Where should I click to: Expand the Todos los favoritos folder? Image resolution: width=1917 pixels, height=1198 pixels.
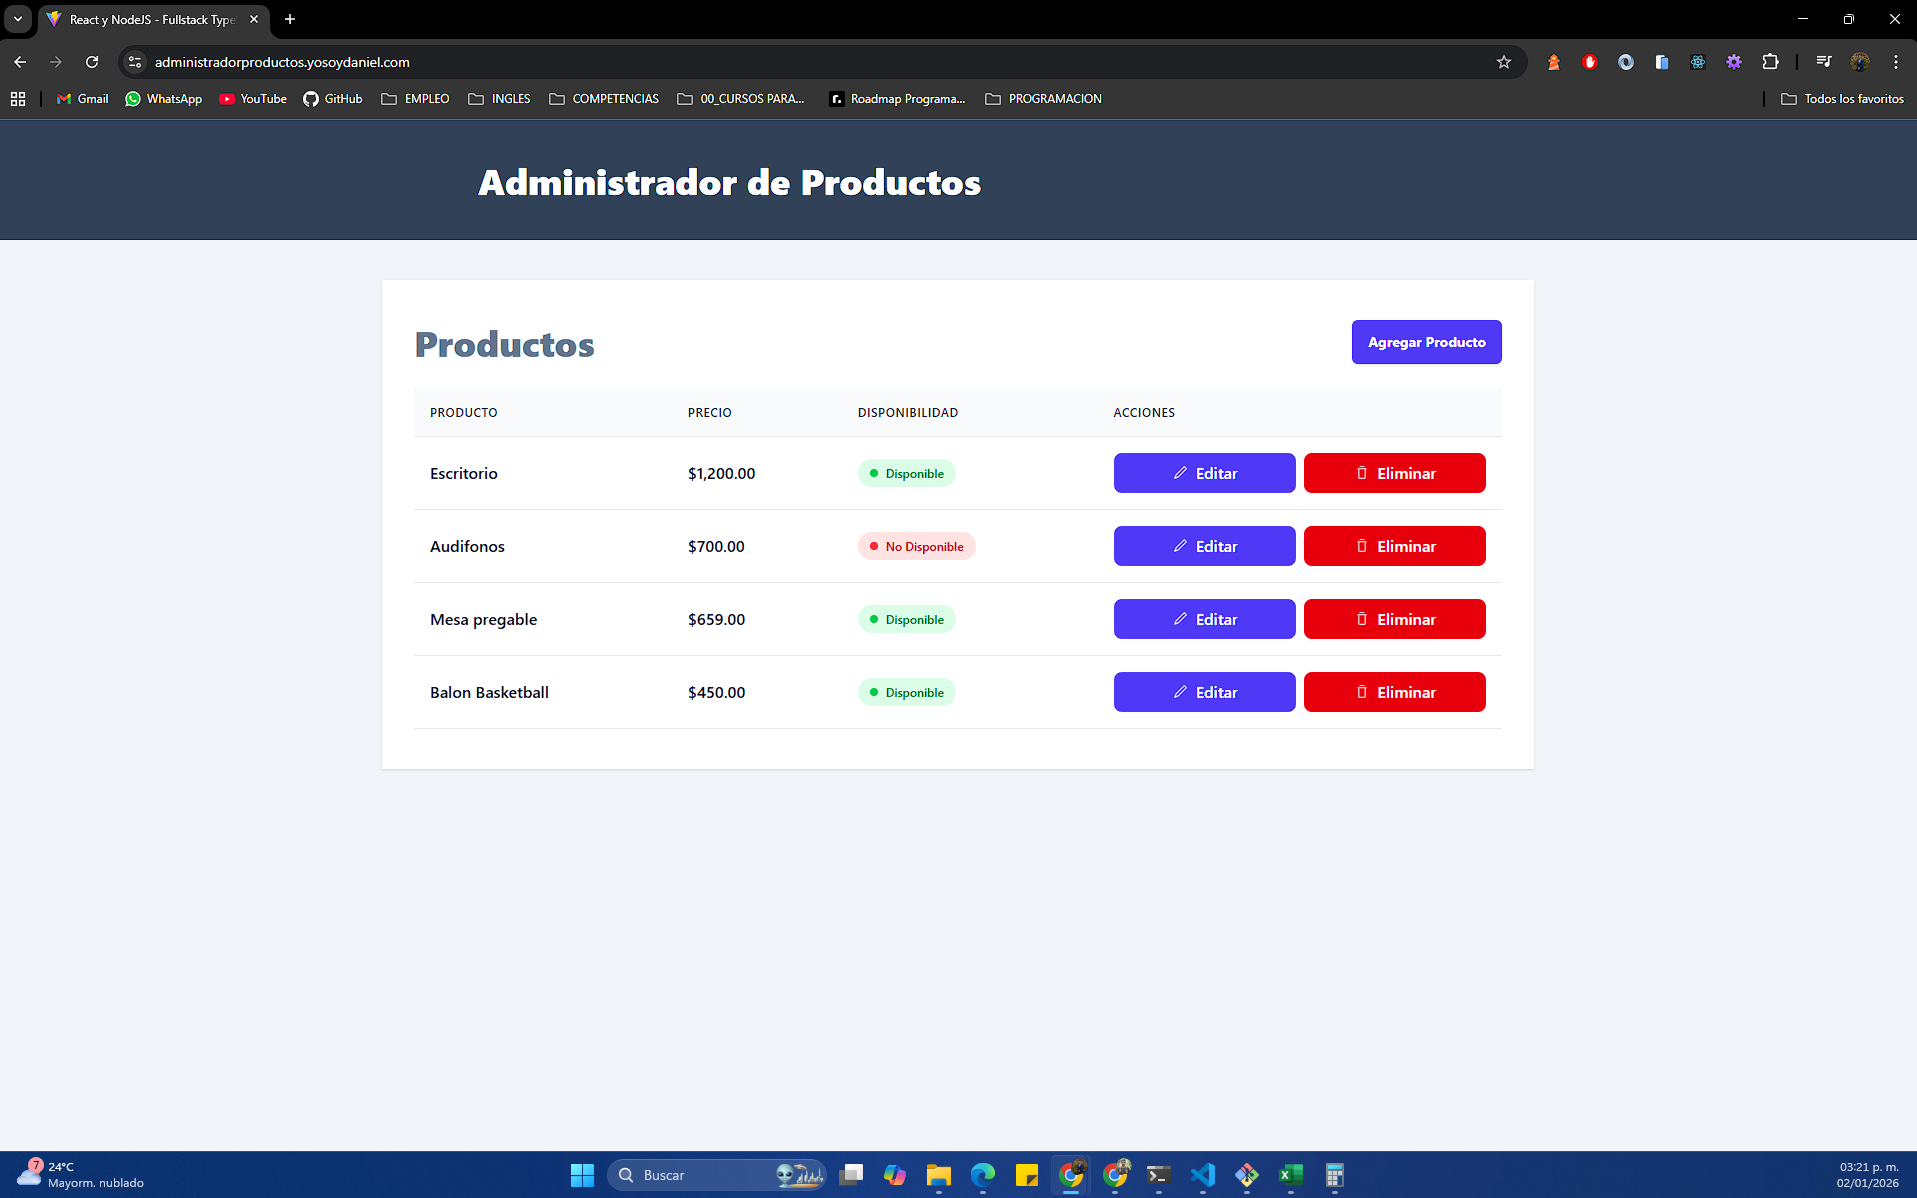point(1842,99)
